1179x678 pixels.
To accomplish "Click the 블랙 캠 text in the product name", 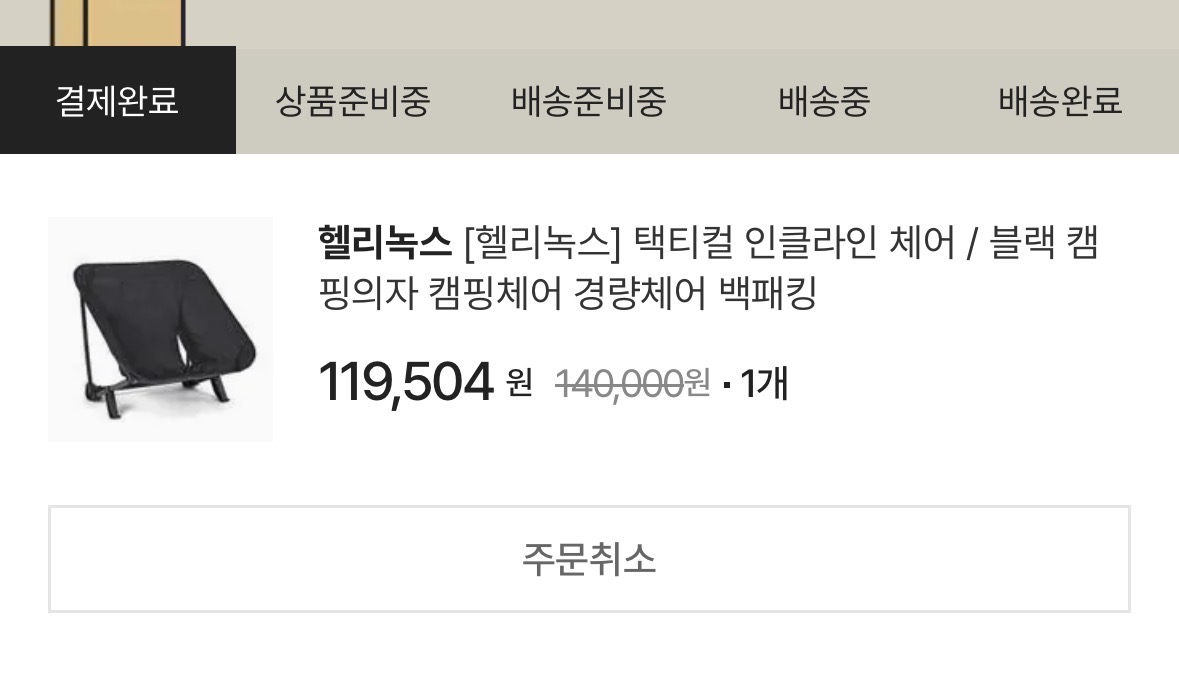I will tap(1044, 243).
